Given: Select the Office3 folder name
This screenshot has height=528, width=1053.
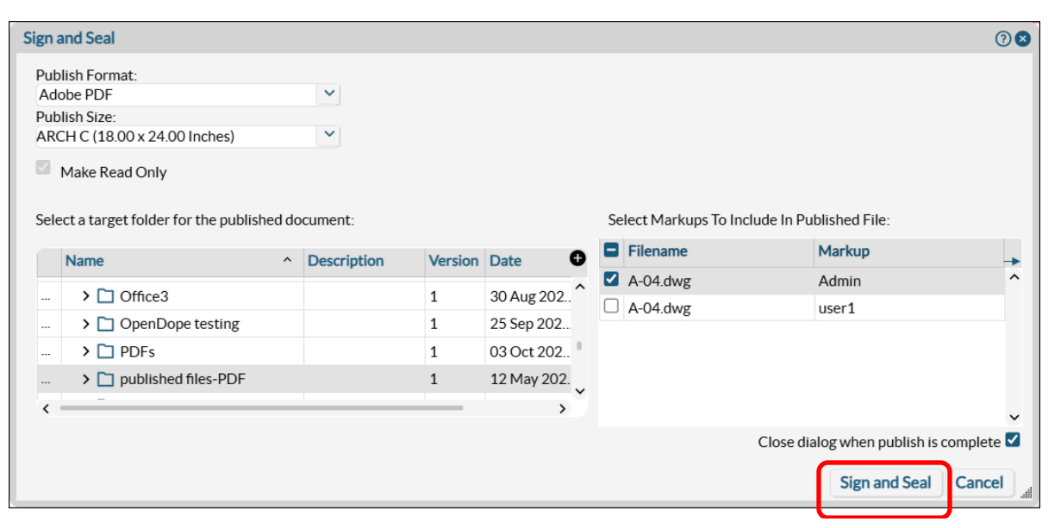Looking at the screenshot, I should point(144,296).
